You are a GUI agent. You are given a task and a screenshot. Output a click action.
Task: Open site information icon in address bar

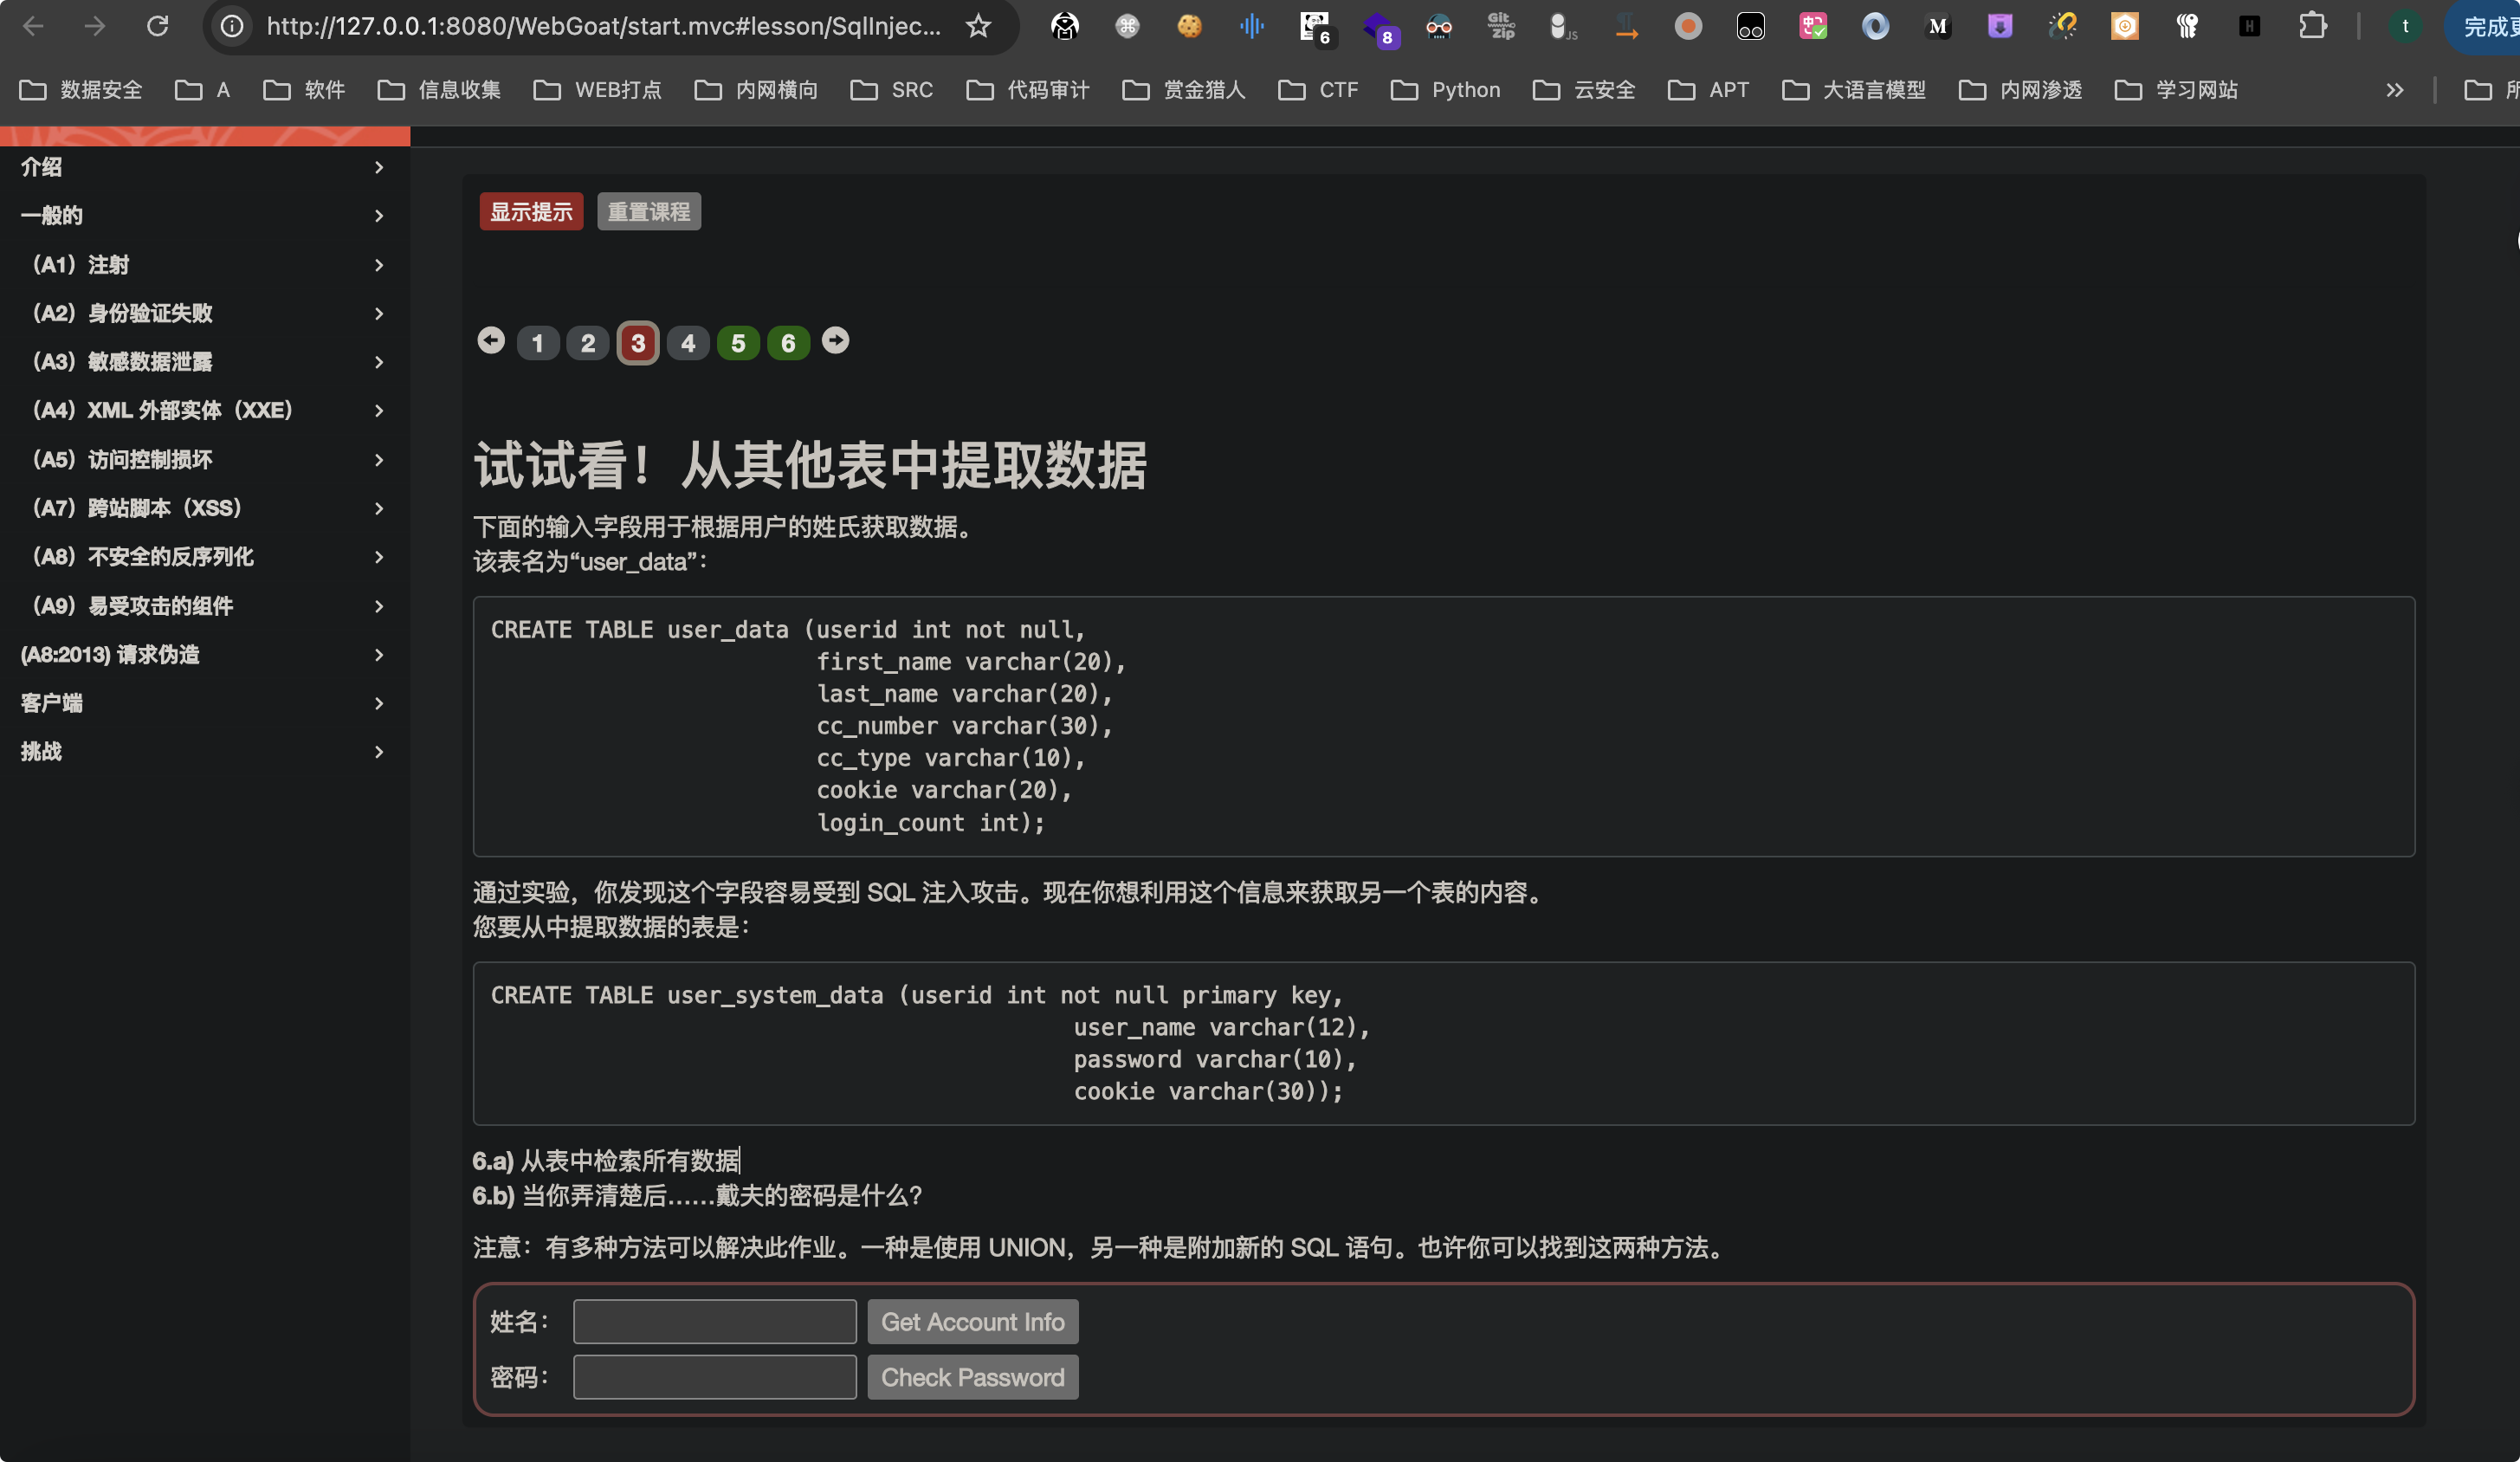(232, 26)
